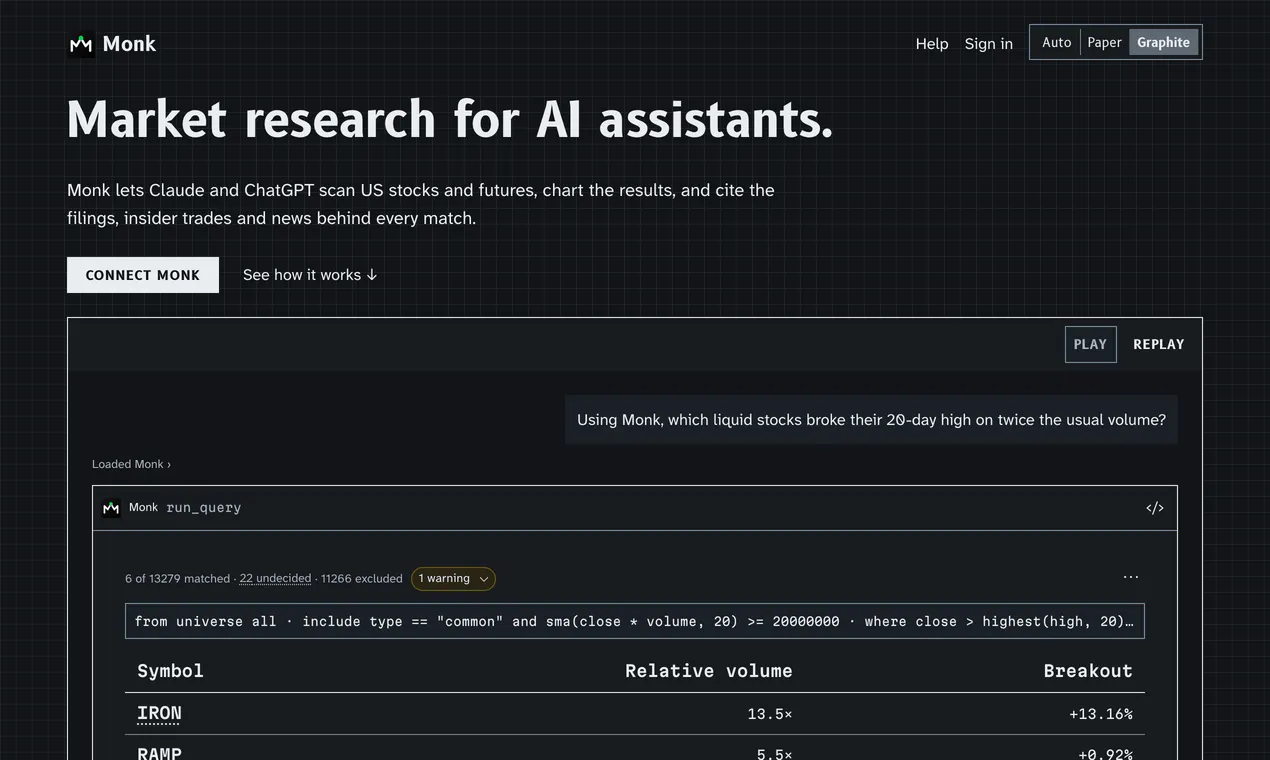
Task: Click the Replay button
Action: (1158, 344)
